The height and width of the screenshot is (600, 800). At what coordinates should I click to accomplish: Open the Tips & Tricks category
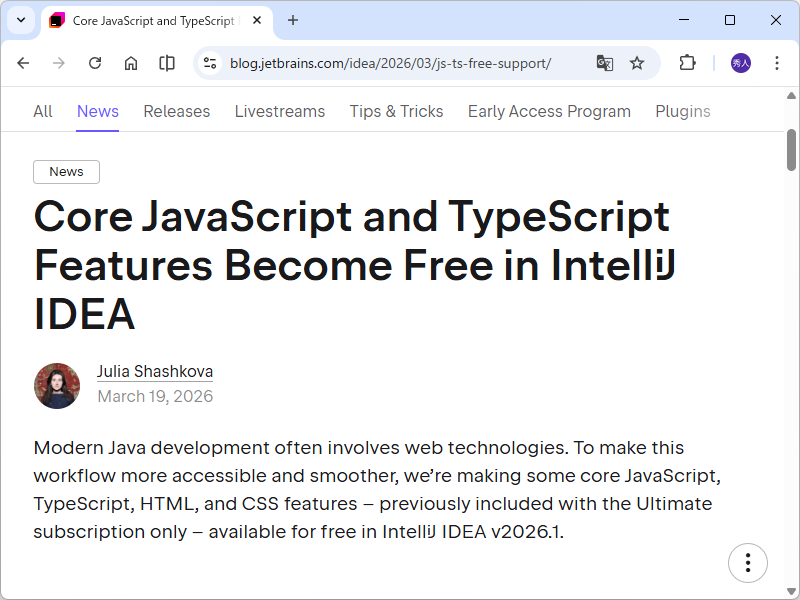click(x=396, y=111)
